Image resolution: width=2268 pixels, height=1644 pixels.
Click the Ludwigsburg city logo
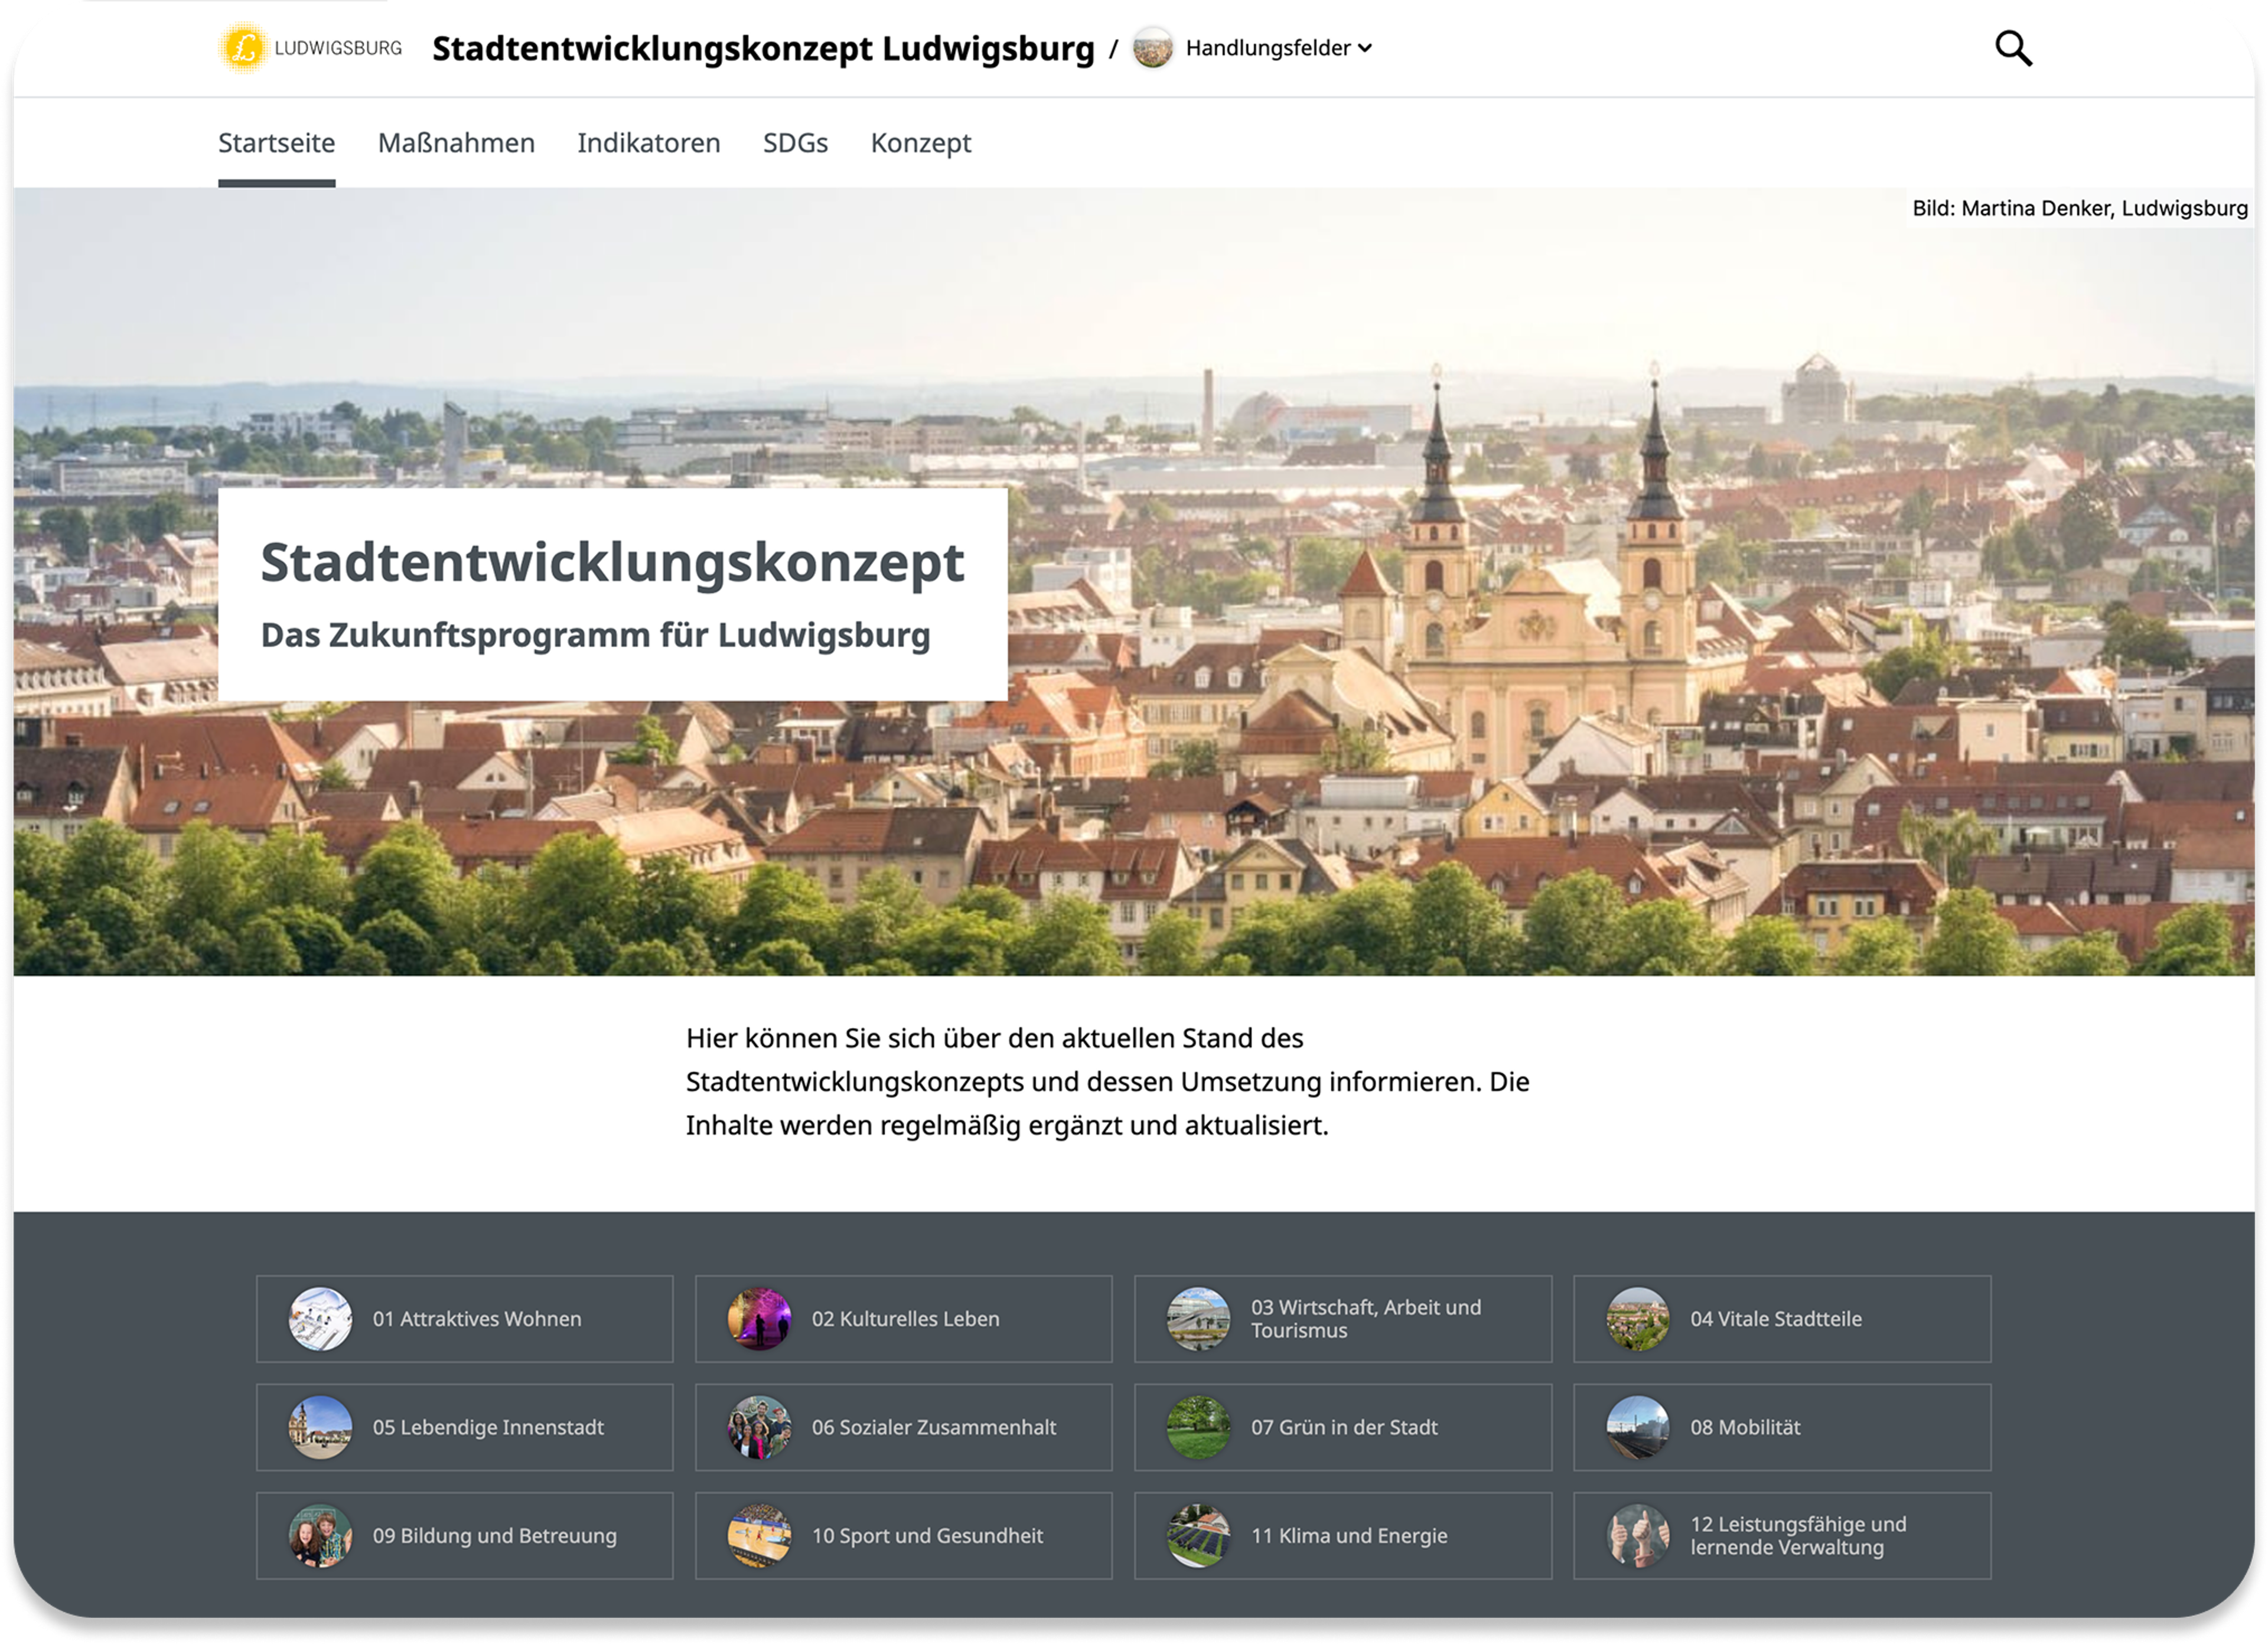310,48
